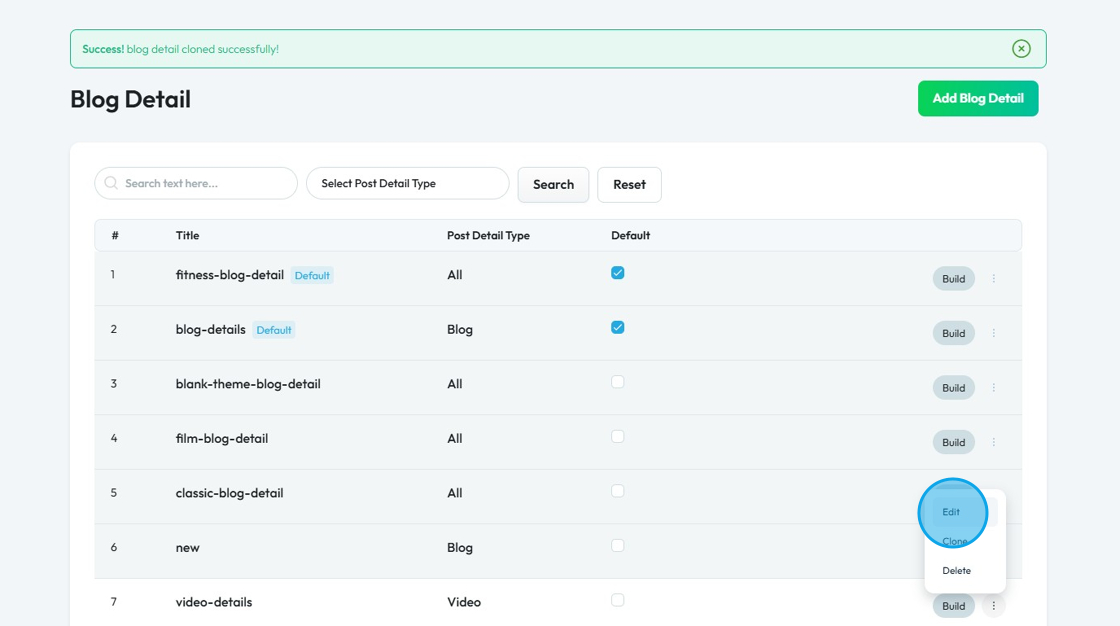Click Build button for film-blog-detail row
Image resolution: width=1120 pixels, height=626 pixels.
tap(953, 442)
